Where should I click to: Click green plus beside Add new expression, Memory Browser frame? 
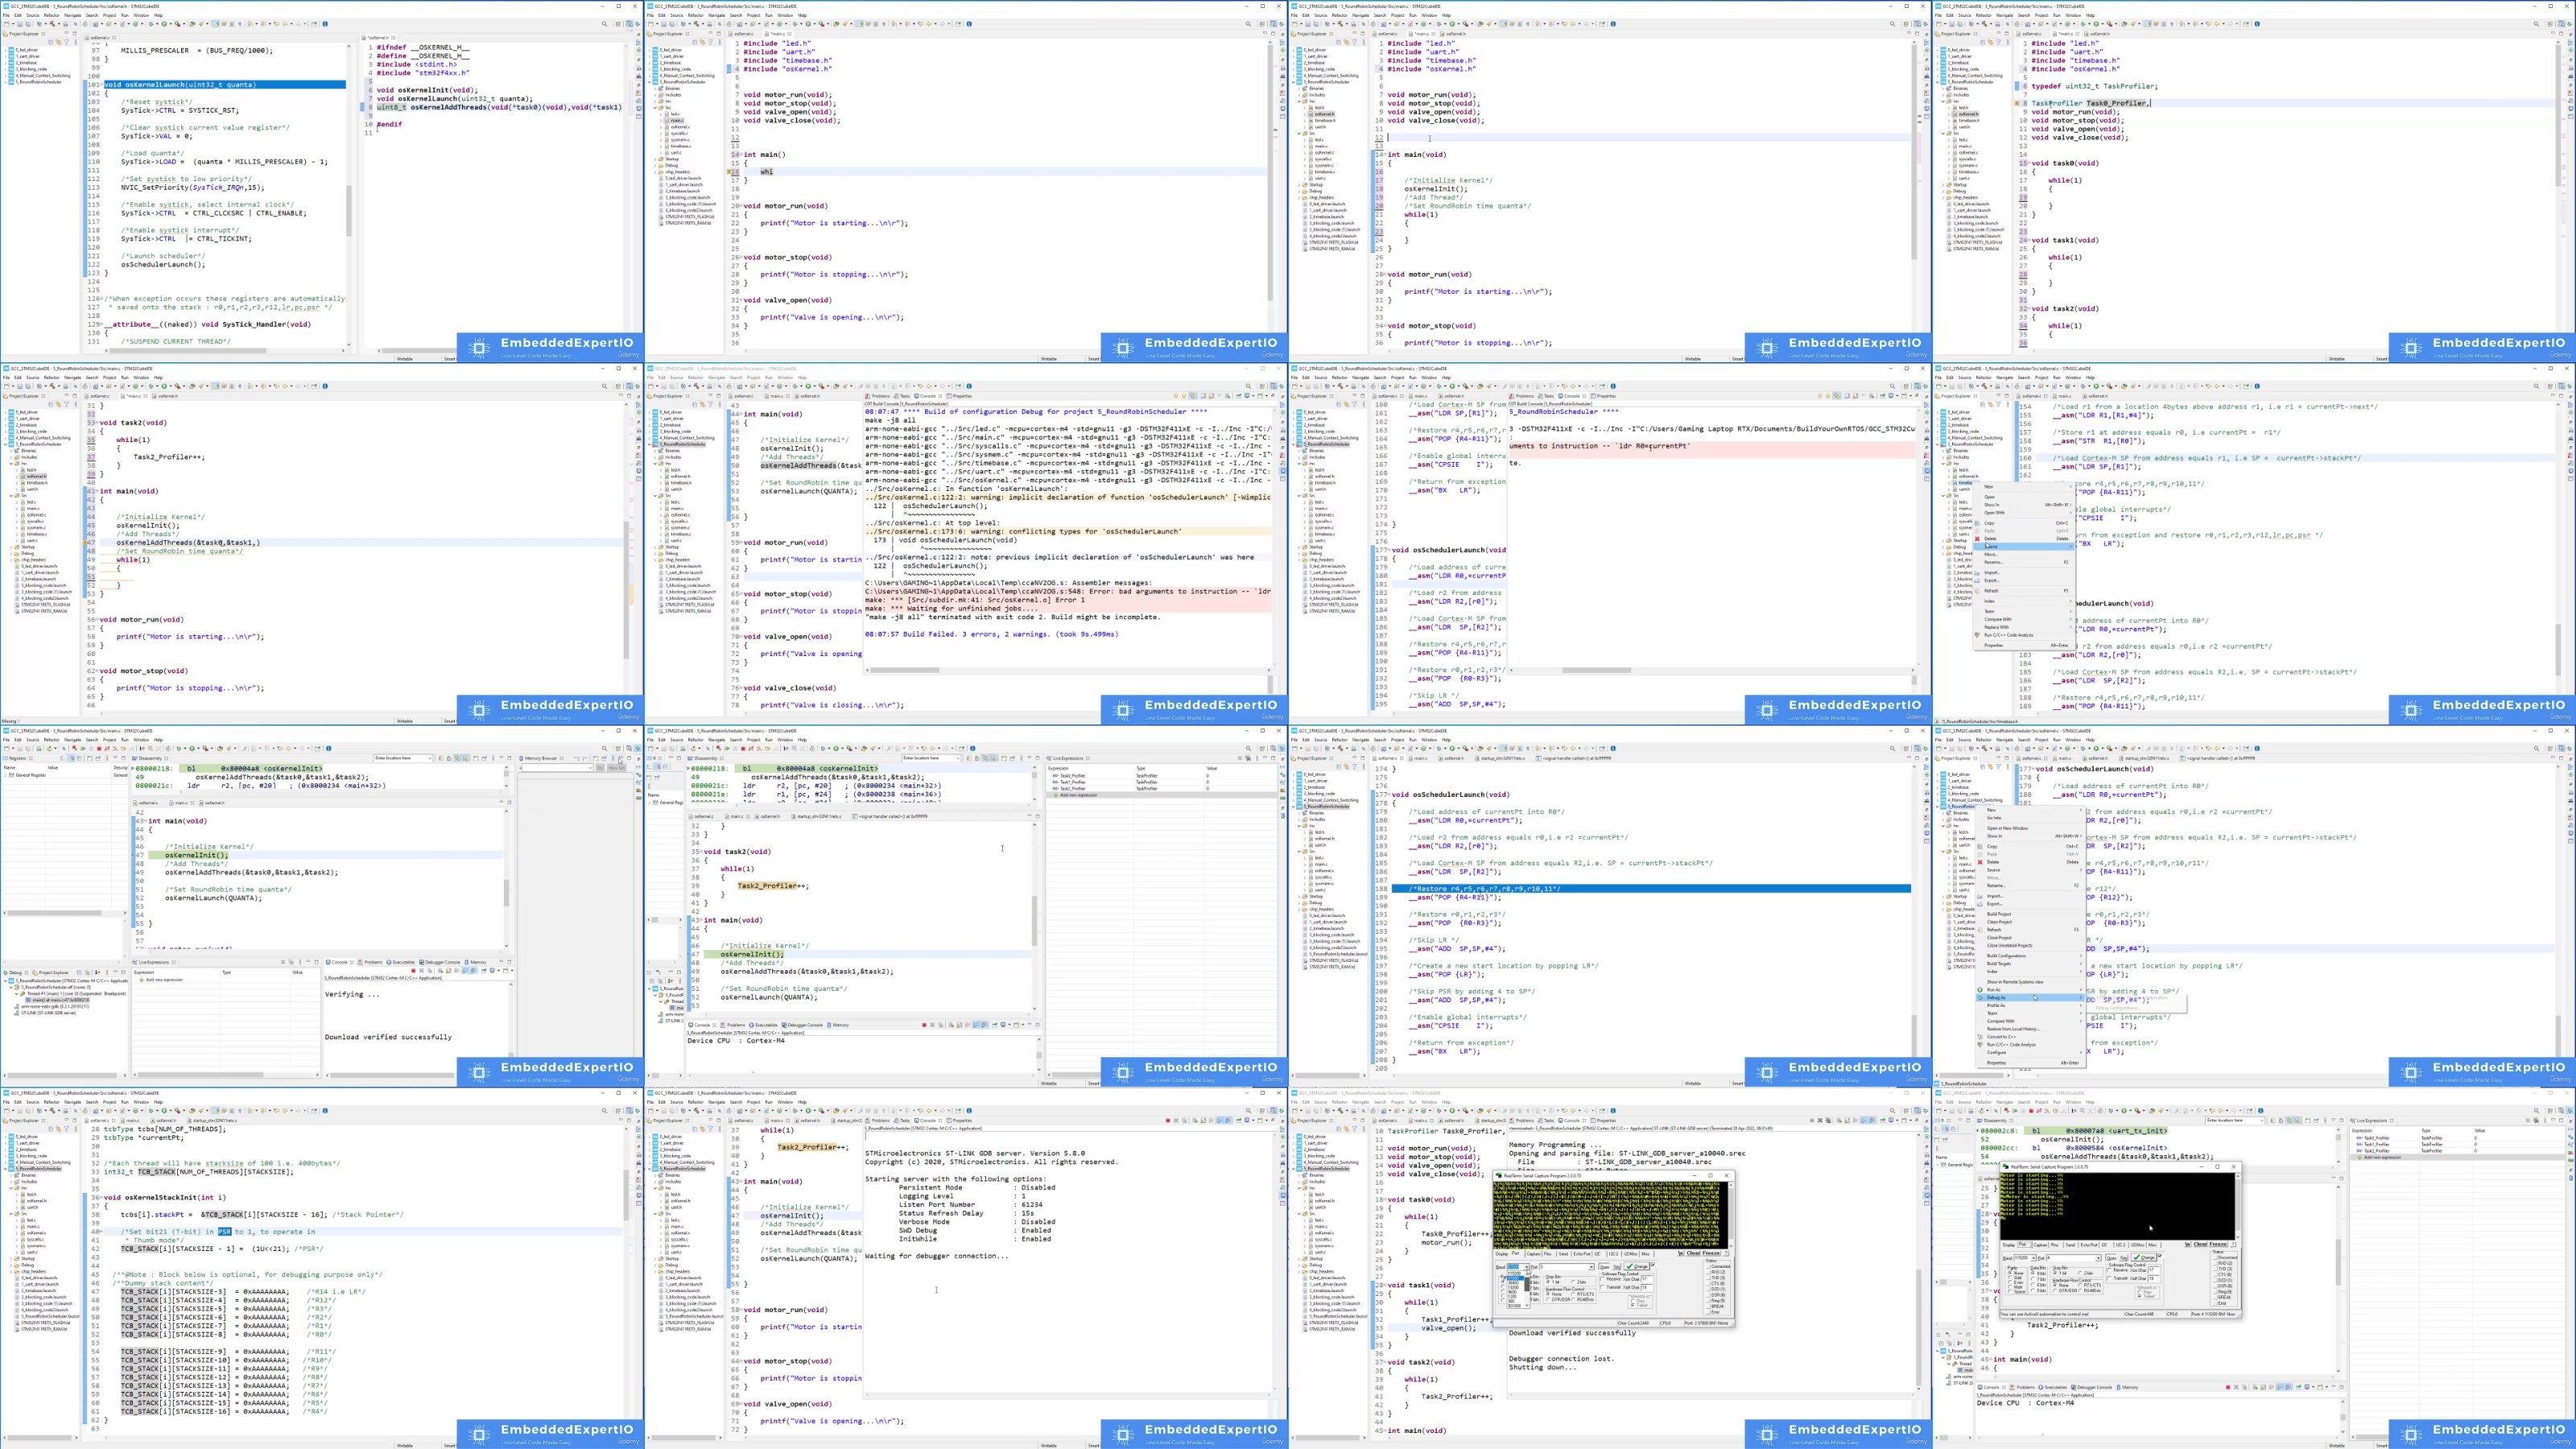(x=142, y=980)
